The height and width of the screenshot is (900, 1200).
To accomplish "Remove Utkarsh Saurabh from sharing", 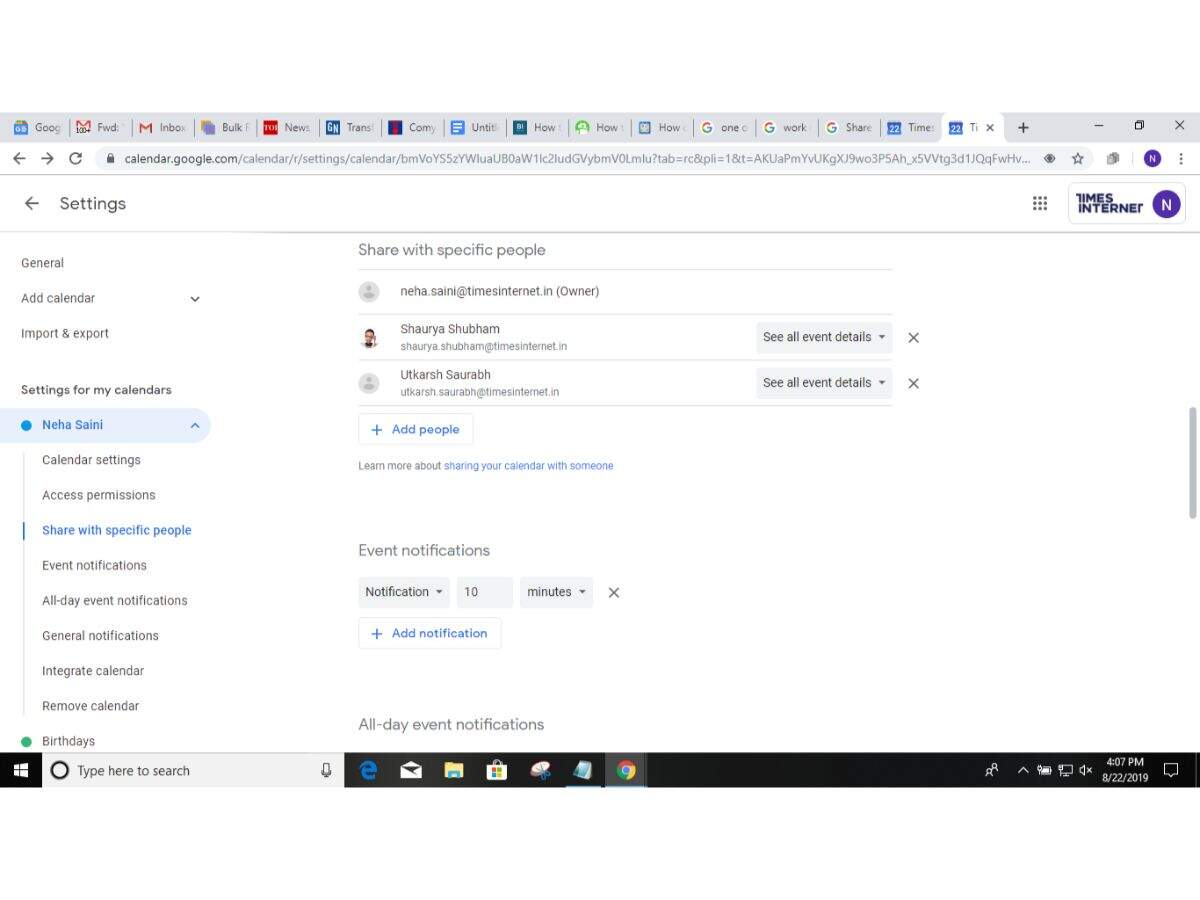I will (913, 383).
